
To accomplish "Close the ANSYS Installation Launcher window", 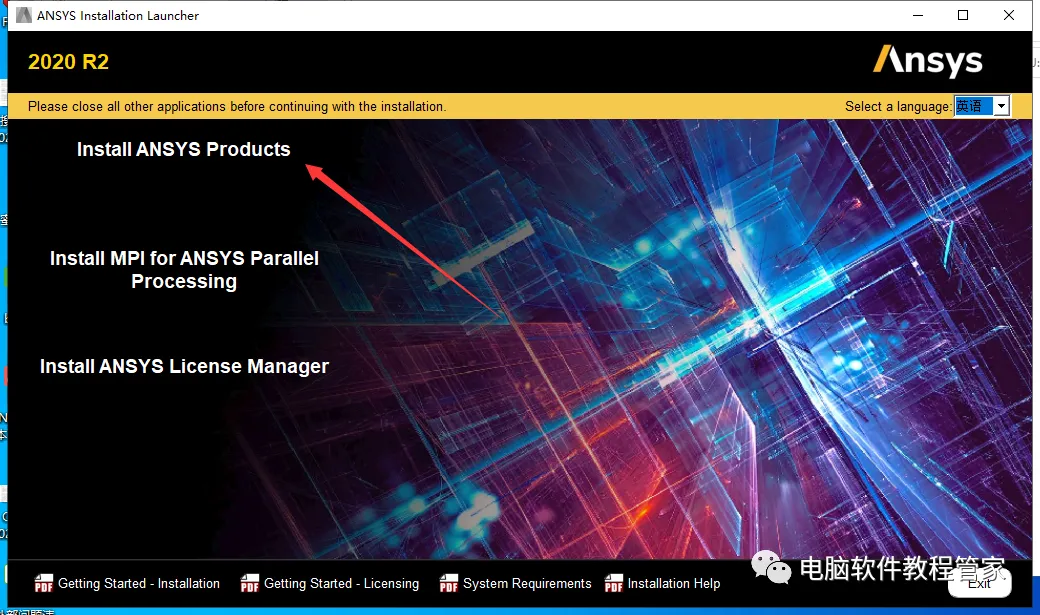I will pyautogui.click(x=1009, y=15).
